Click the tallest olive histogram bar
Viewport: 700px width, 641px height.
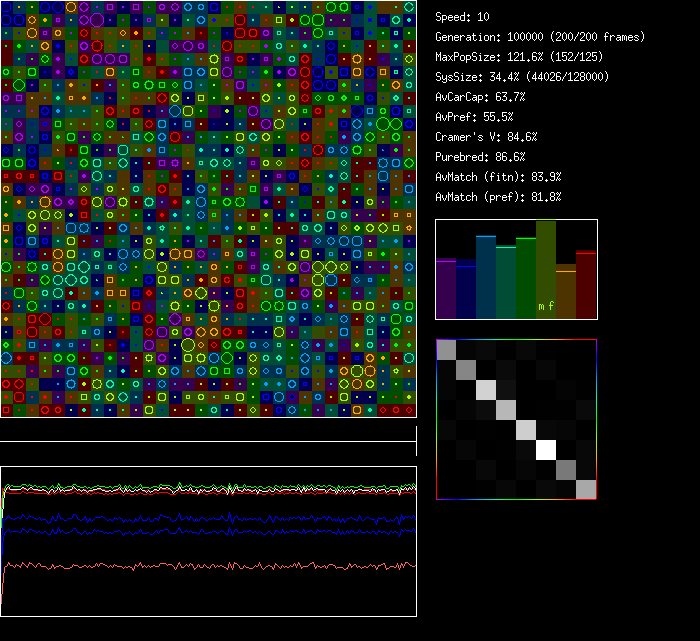(x=546, y=269)
